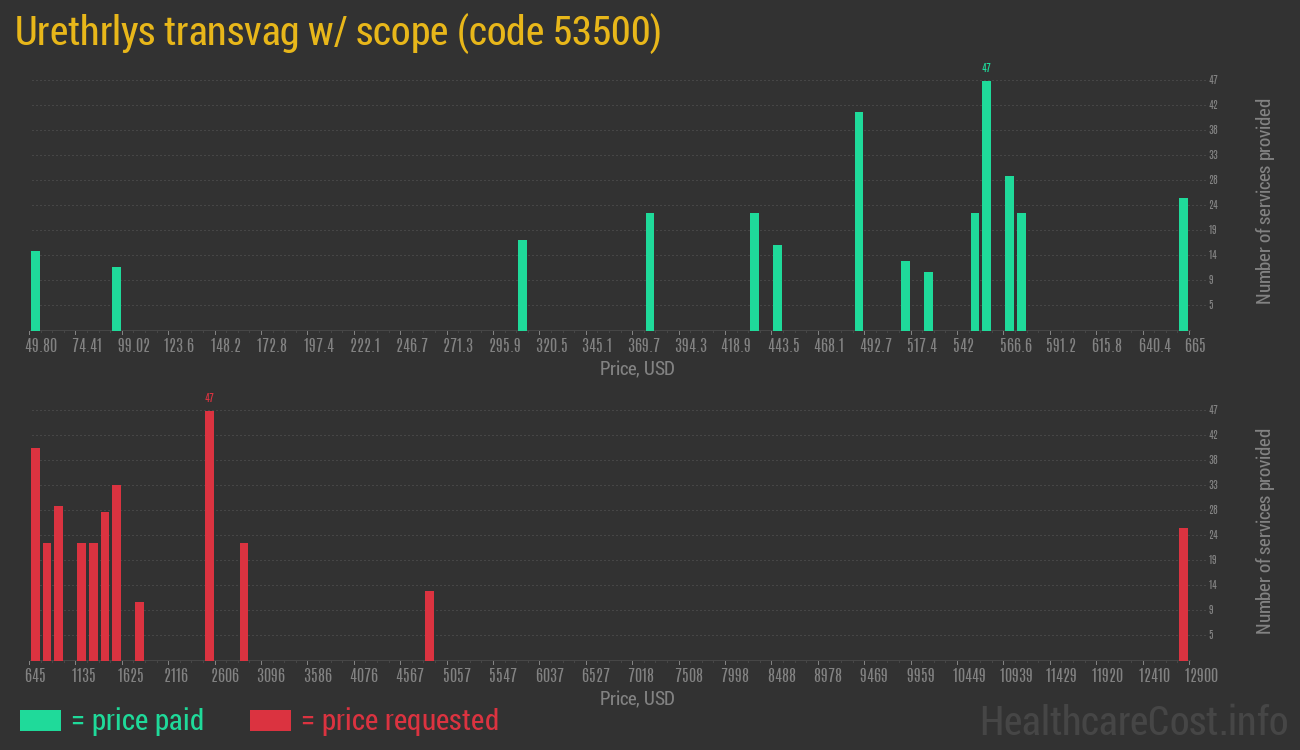Image resolution: width=1300 pixels, height=750 pixels.
Task: Click the green price paid legend swatch
Action: 40,720
